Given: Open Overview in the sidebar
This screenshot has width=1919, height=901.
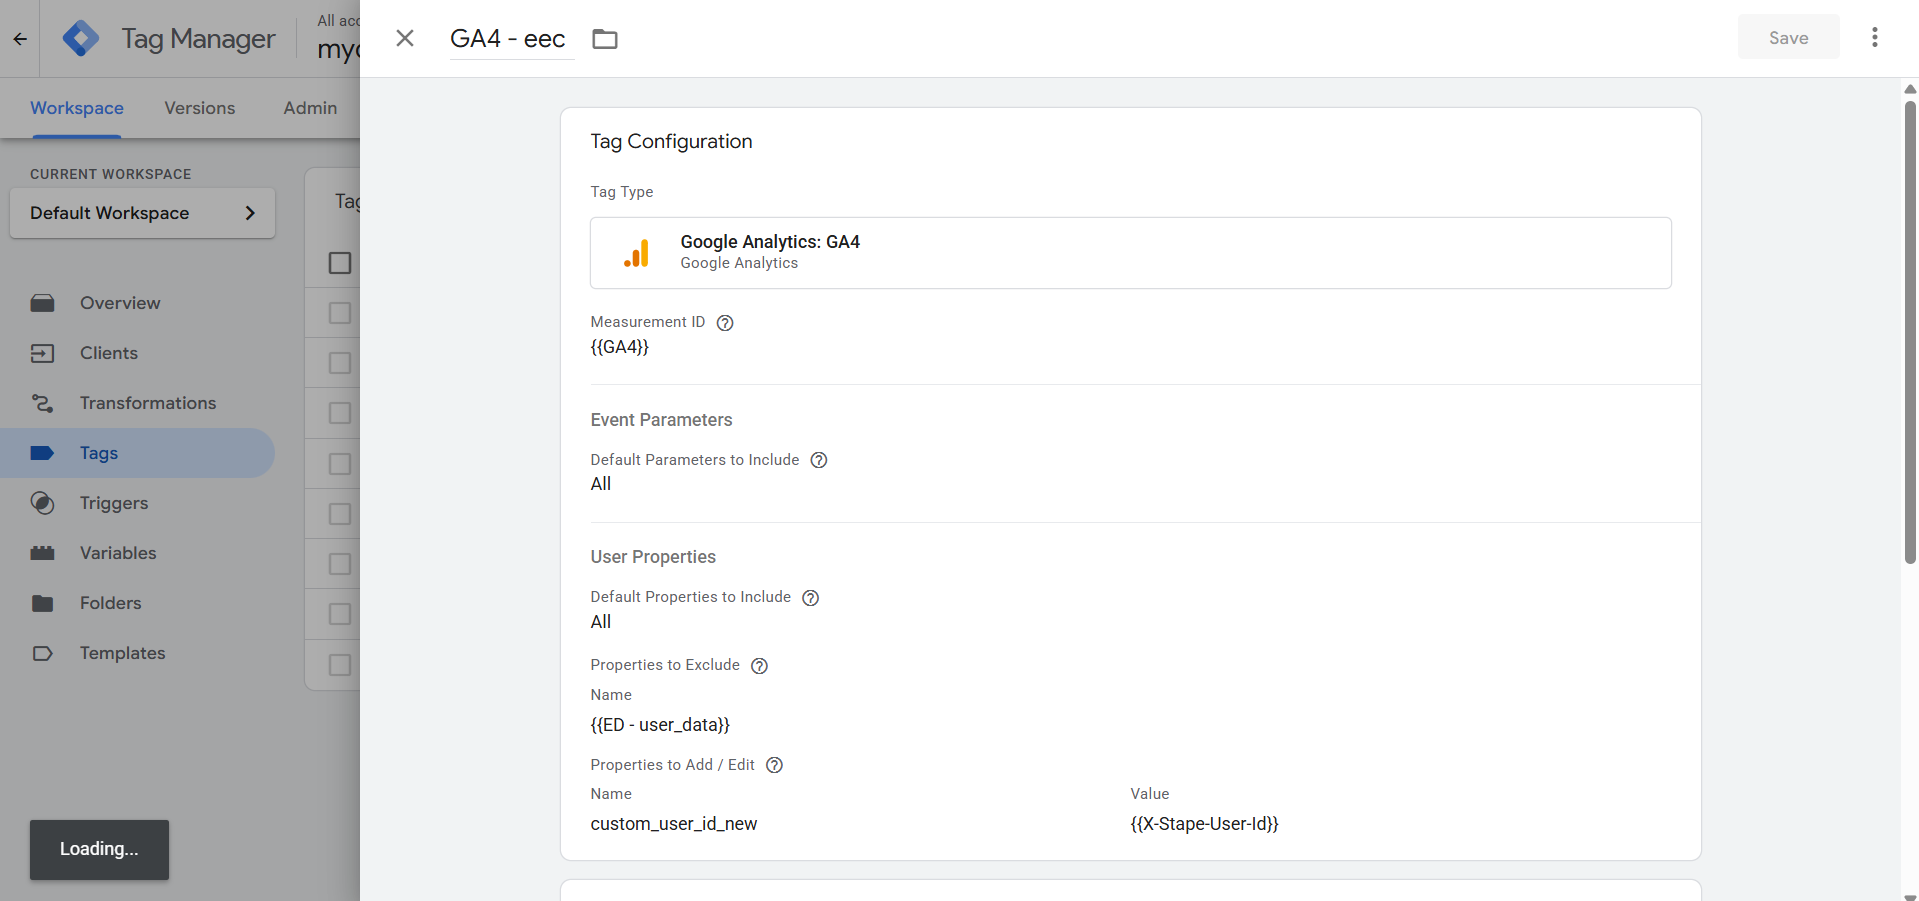Looking at the screenshot, I should 120,303.
